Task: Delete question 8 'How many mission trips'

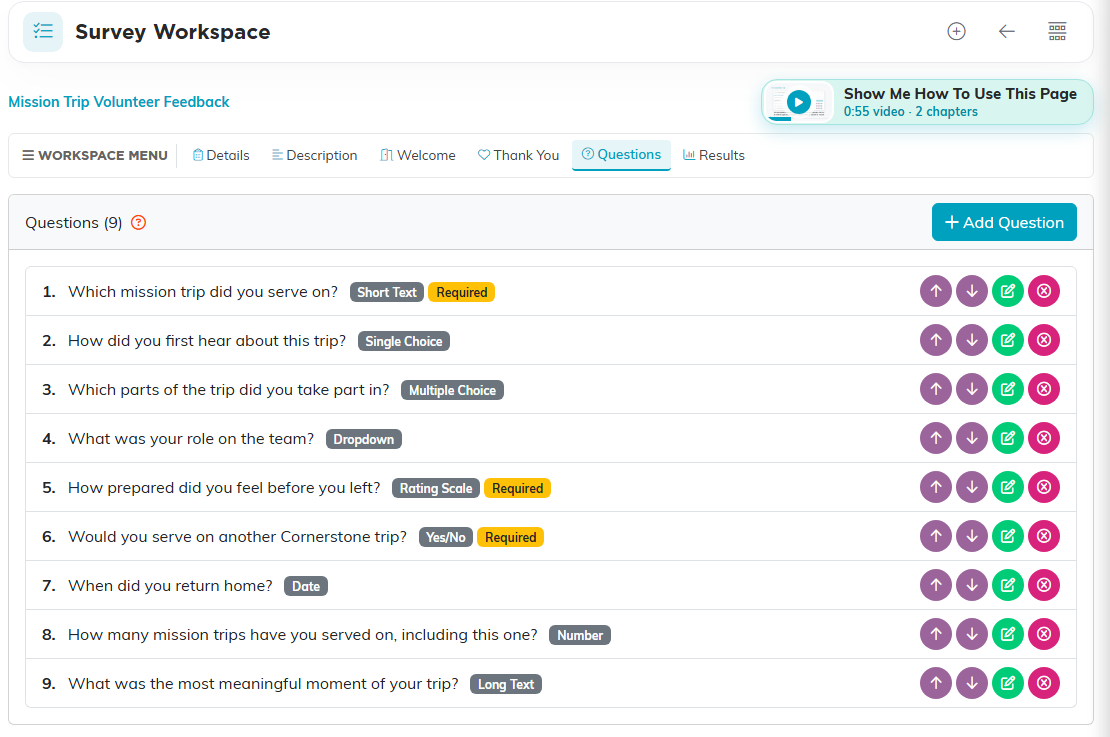Action: point(1044,634)
